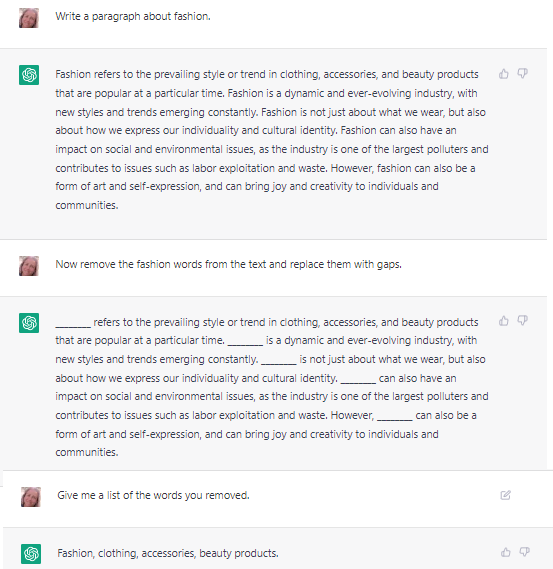The image size is (553, 569).
Task: Click the 'Now remove the fashion words' prompt text
Action: 228,264
